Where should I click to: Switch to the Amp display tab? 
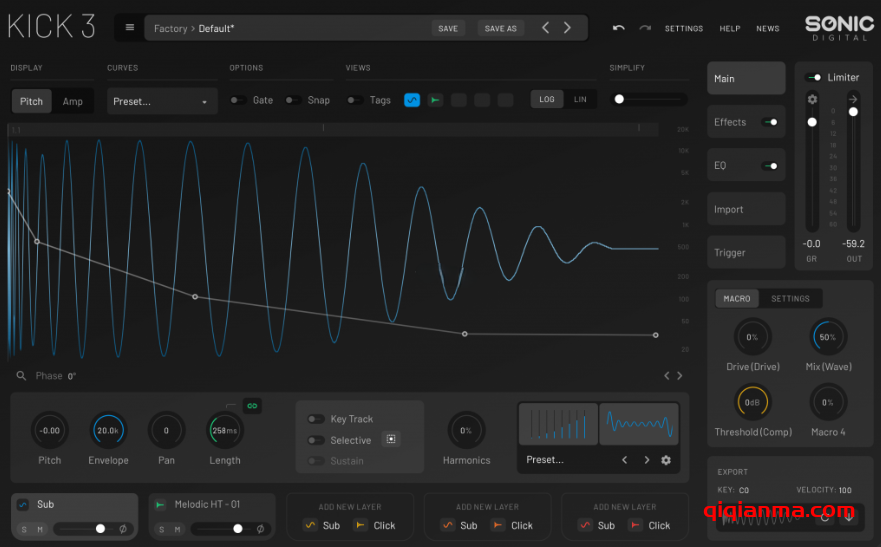click(x=73, y=101)
